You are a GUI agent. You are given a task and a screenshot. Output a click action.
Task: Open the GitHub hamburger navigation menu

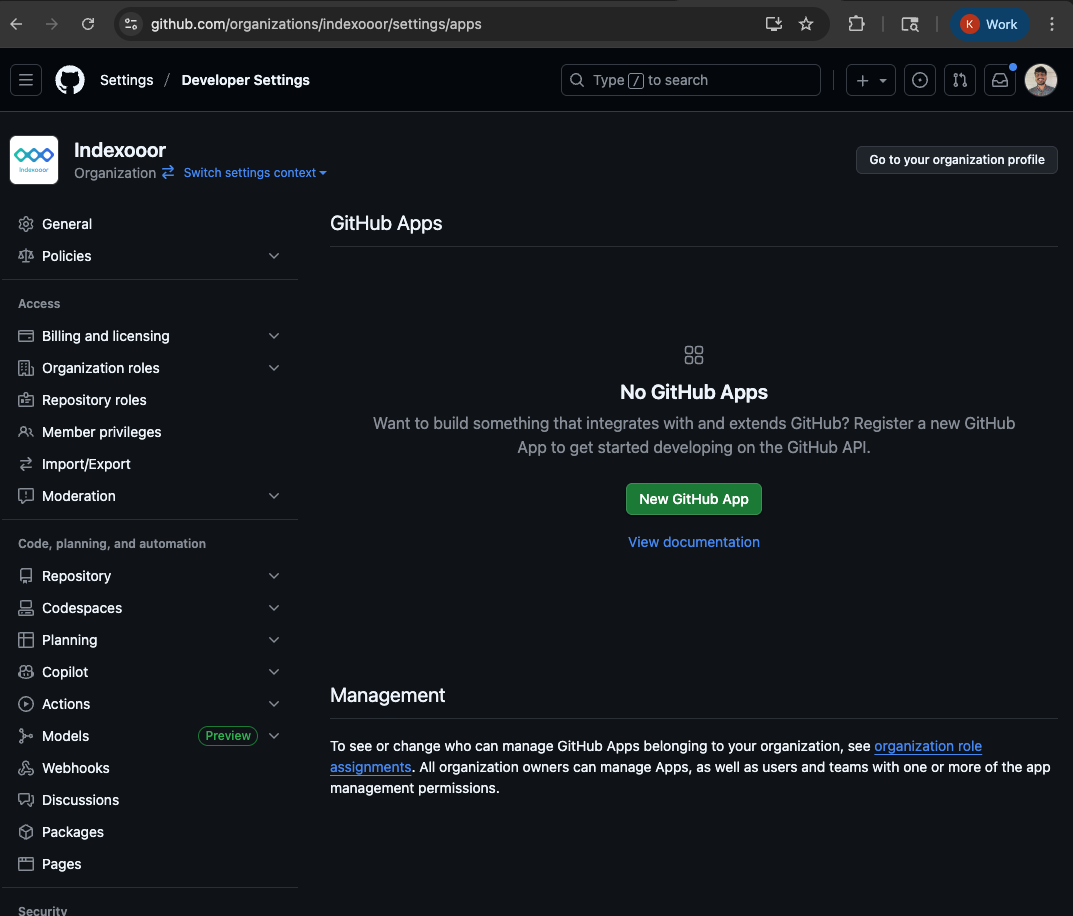point(26,80)
